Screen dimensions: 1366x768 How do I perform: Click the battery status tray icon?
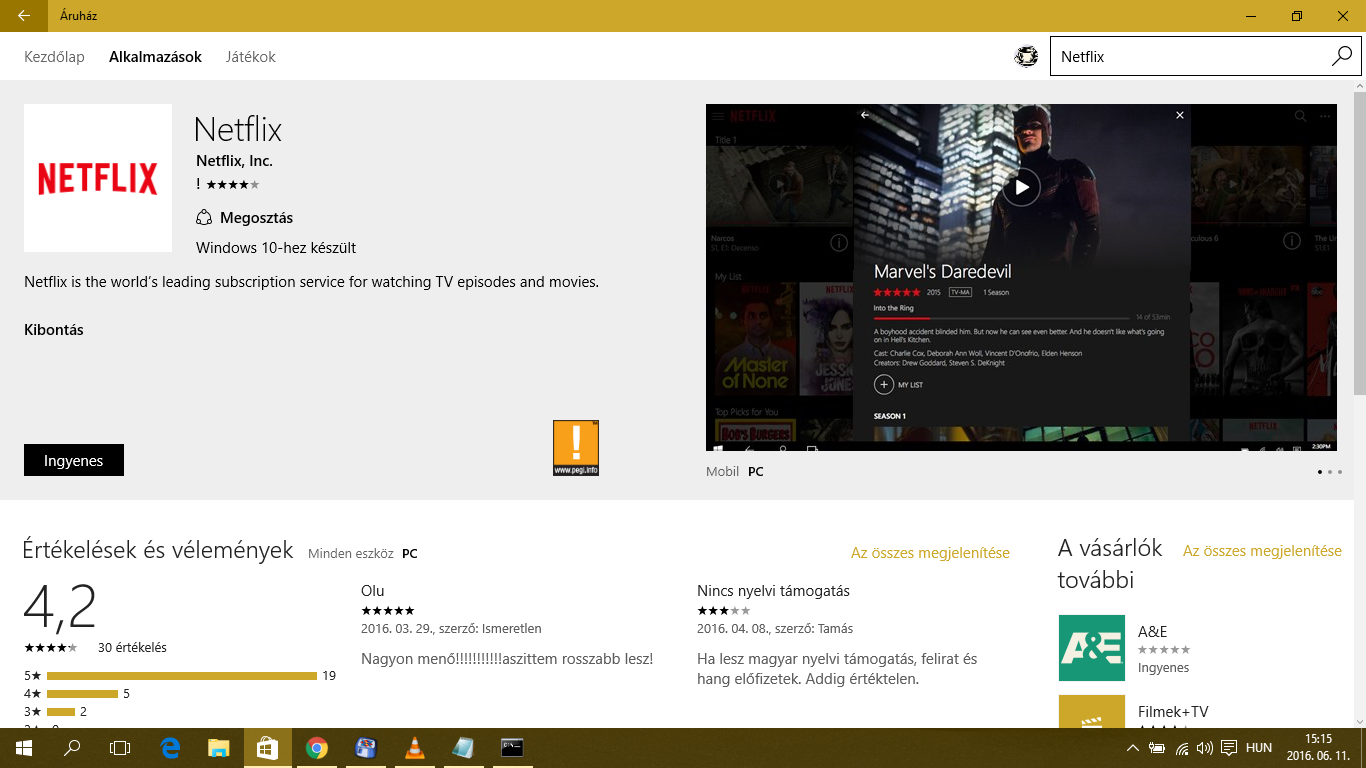pyautogui.click(x=1157, y=748)
